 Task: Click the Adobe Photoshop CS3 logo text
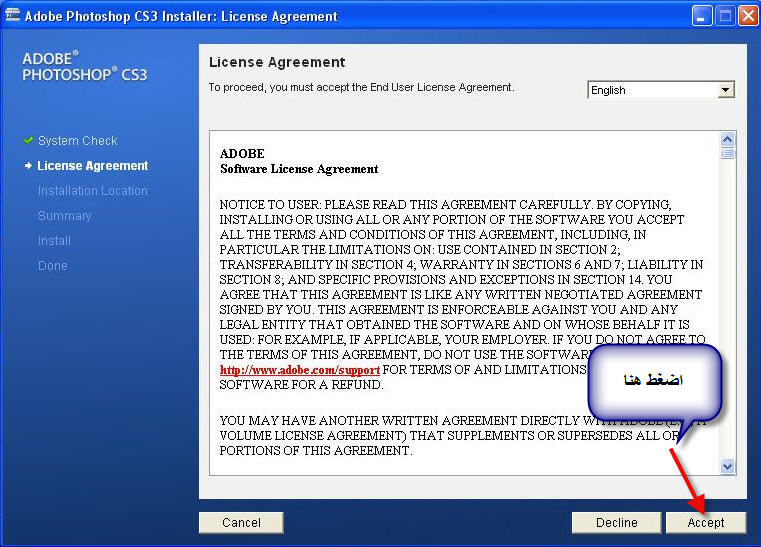(84, 66)
